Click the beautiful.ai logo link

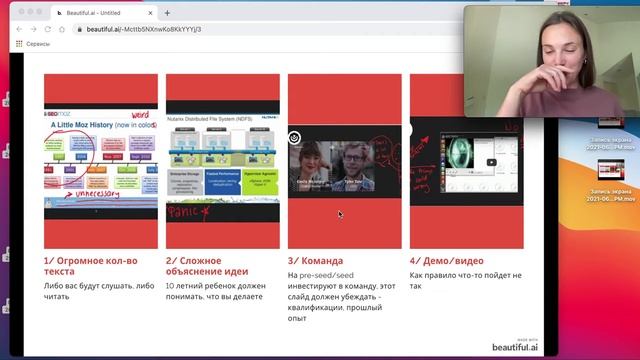click(x=515, y=347)
